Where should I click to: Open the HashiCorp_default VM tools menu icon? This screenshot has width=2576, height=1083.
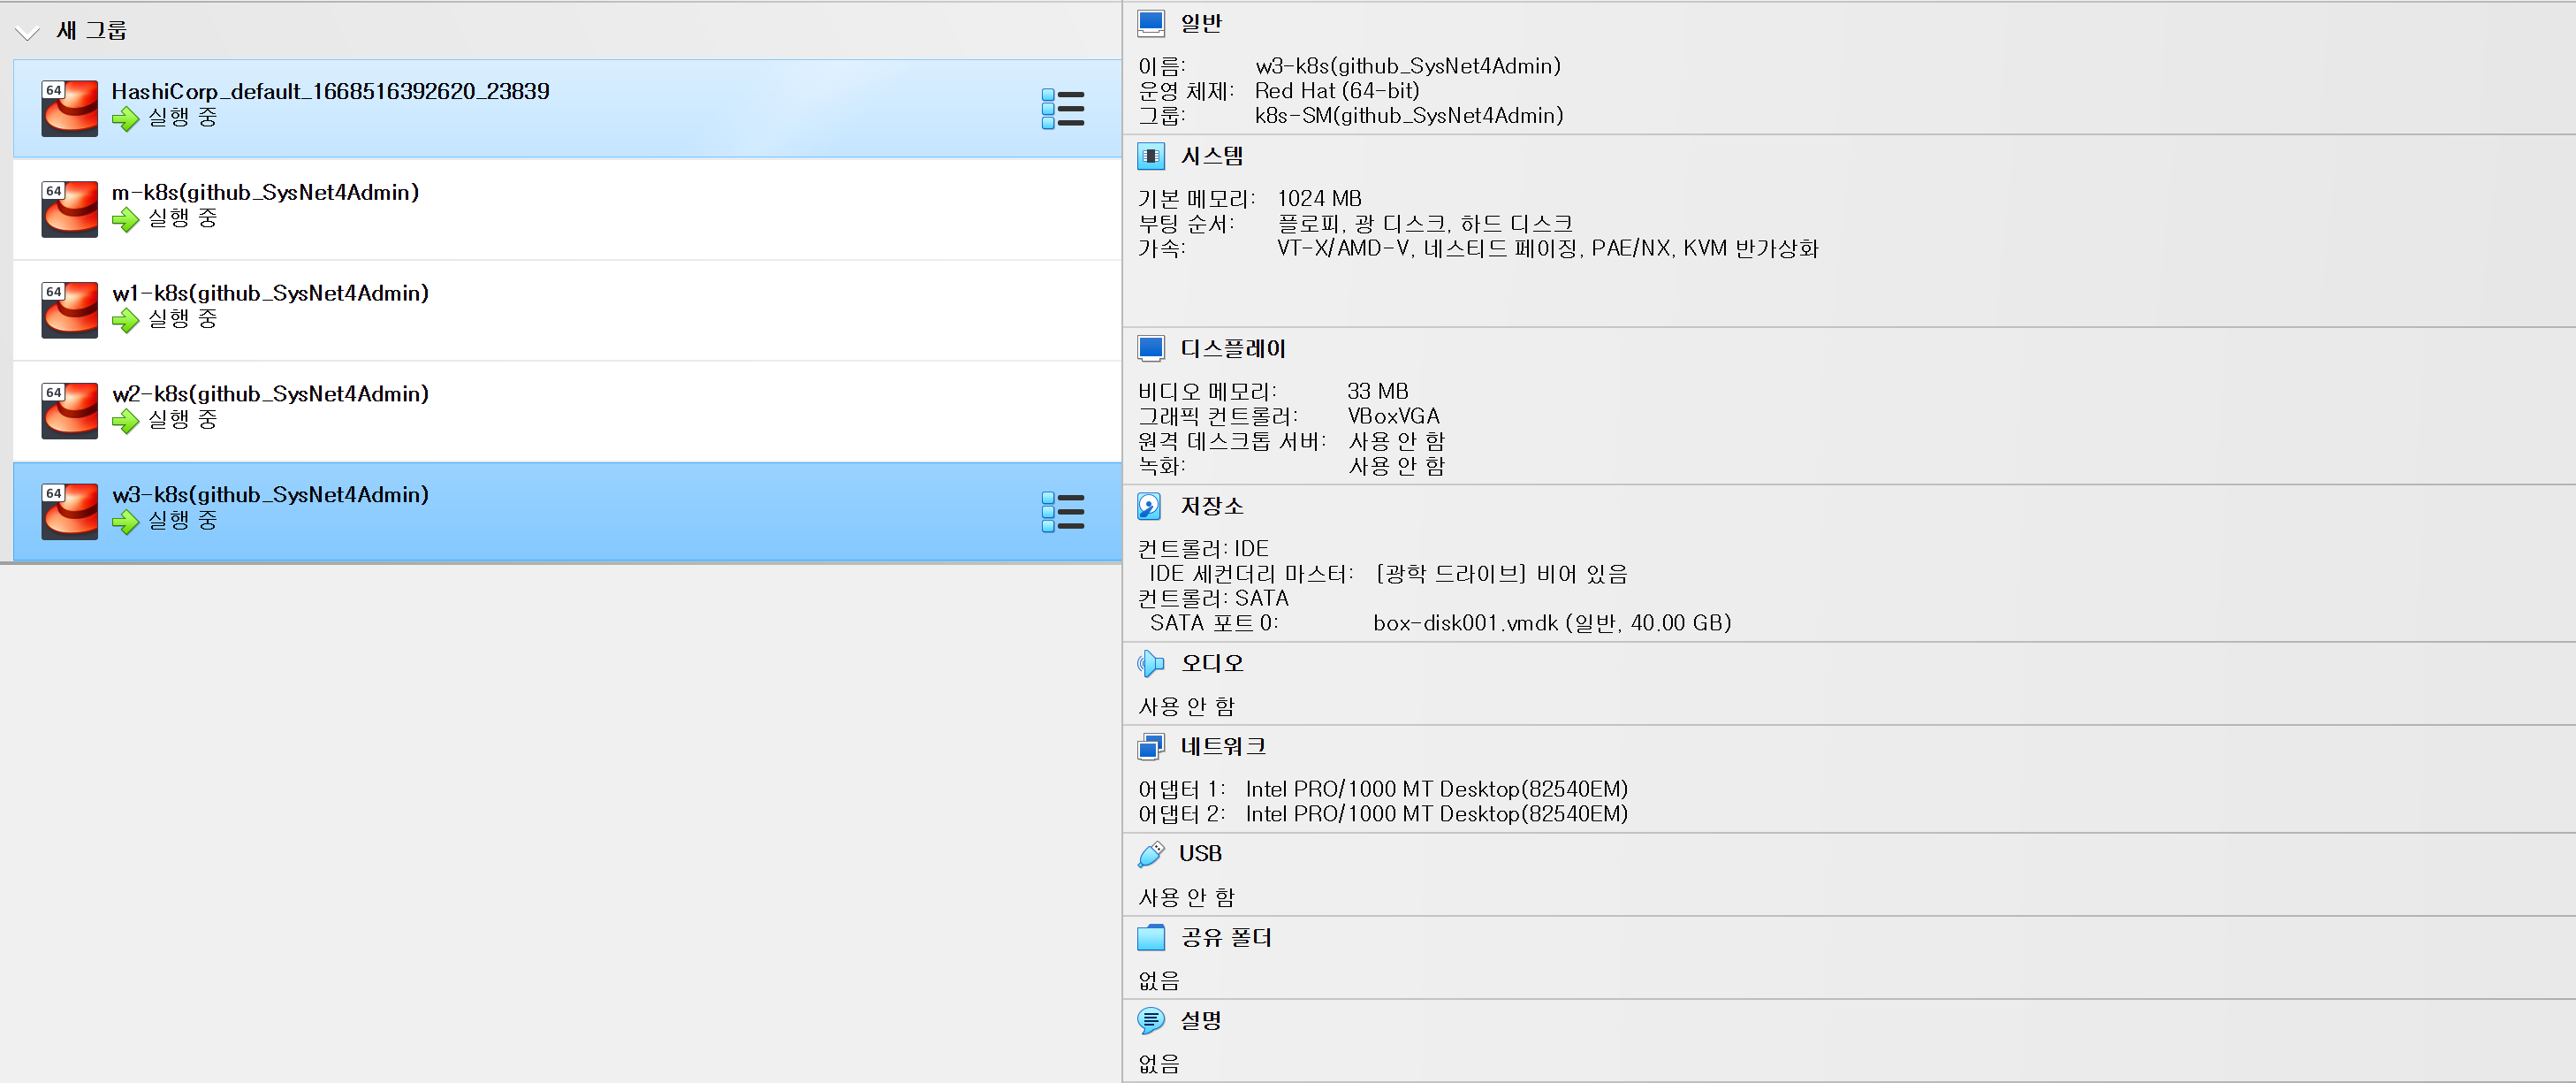click(x=1062, y=108)
